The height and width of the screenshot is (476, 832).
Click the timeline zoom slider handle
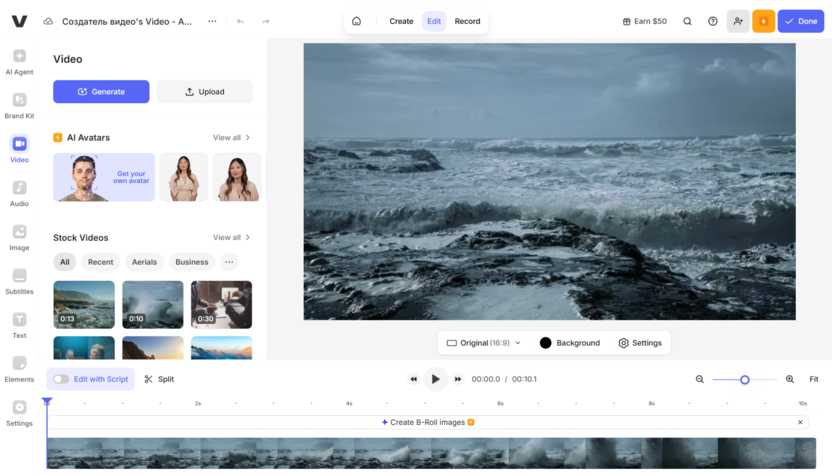745,380
